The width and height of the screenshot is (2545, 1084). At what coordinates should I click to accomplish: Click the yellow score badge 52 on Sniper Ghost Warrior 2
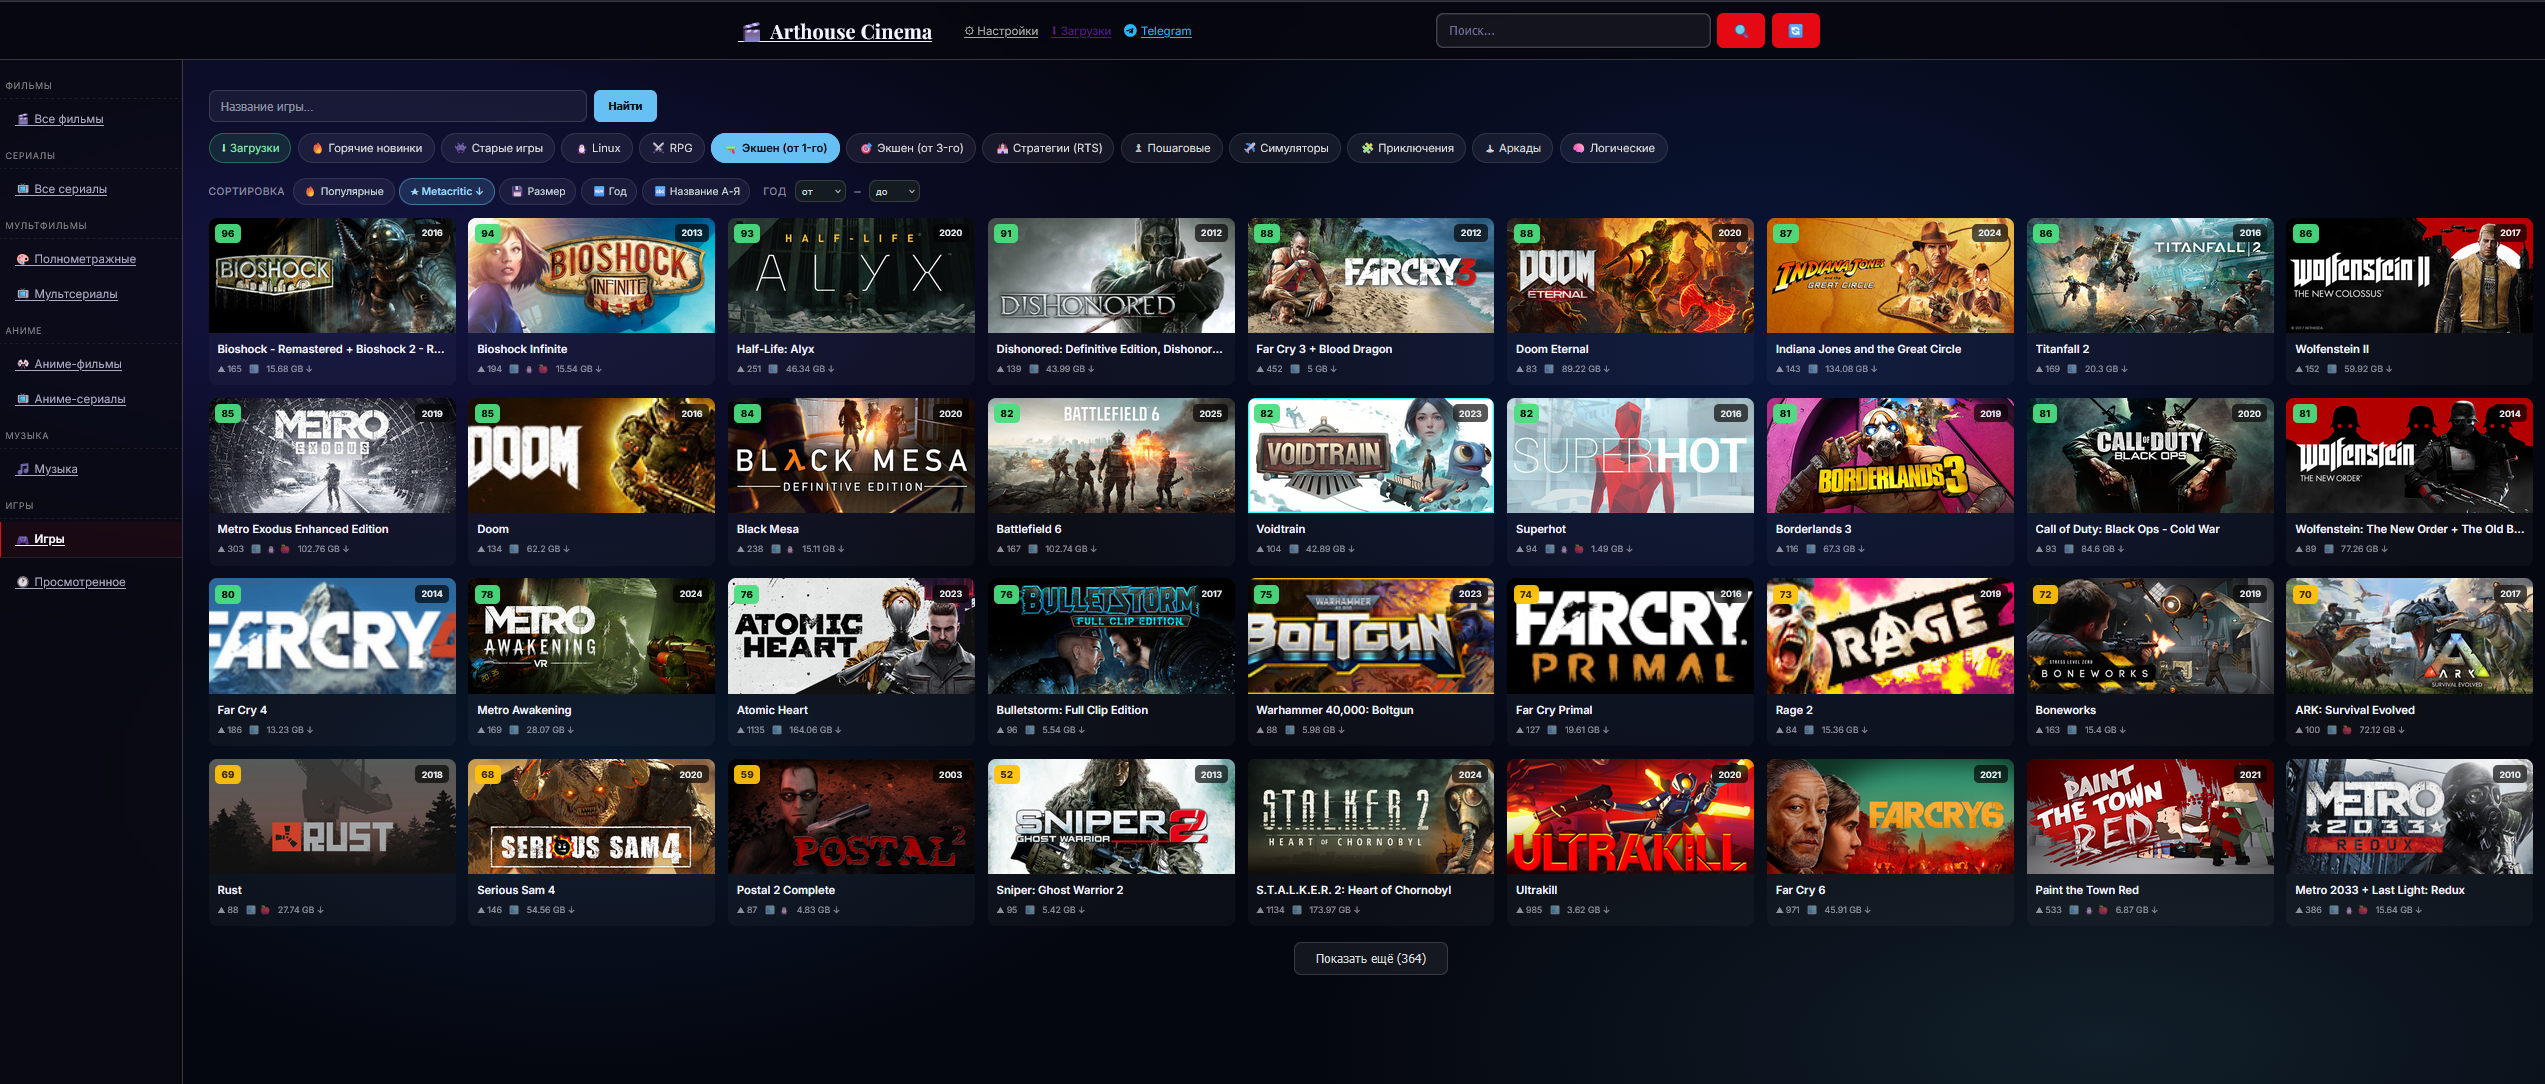pyautogui.click(x=1007, y=775)
